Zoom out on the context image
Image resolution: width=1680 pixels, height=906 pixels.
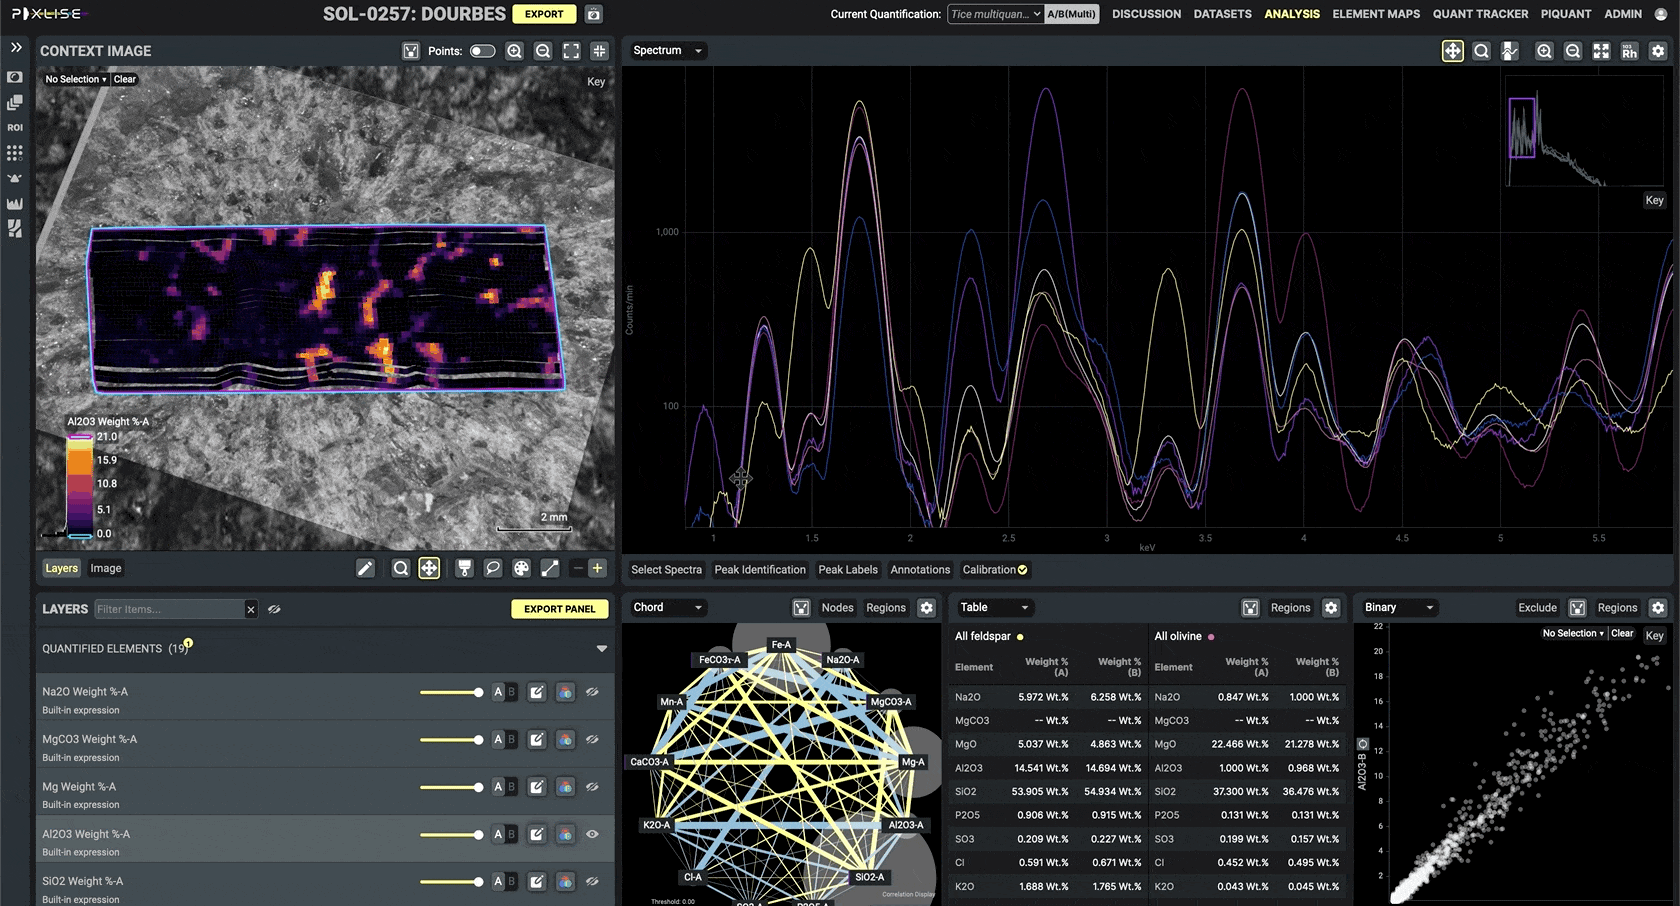(543, 51)
